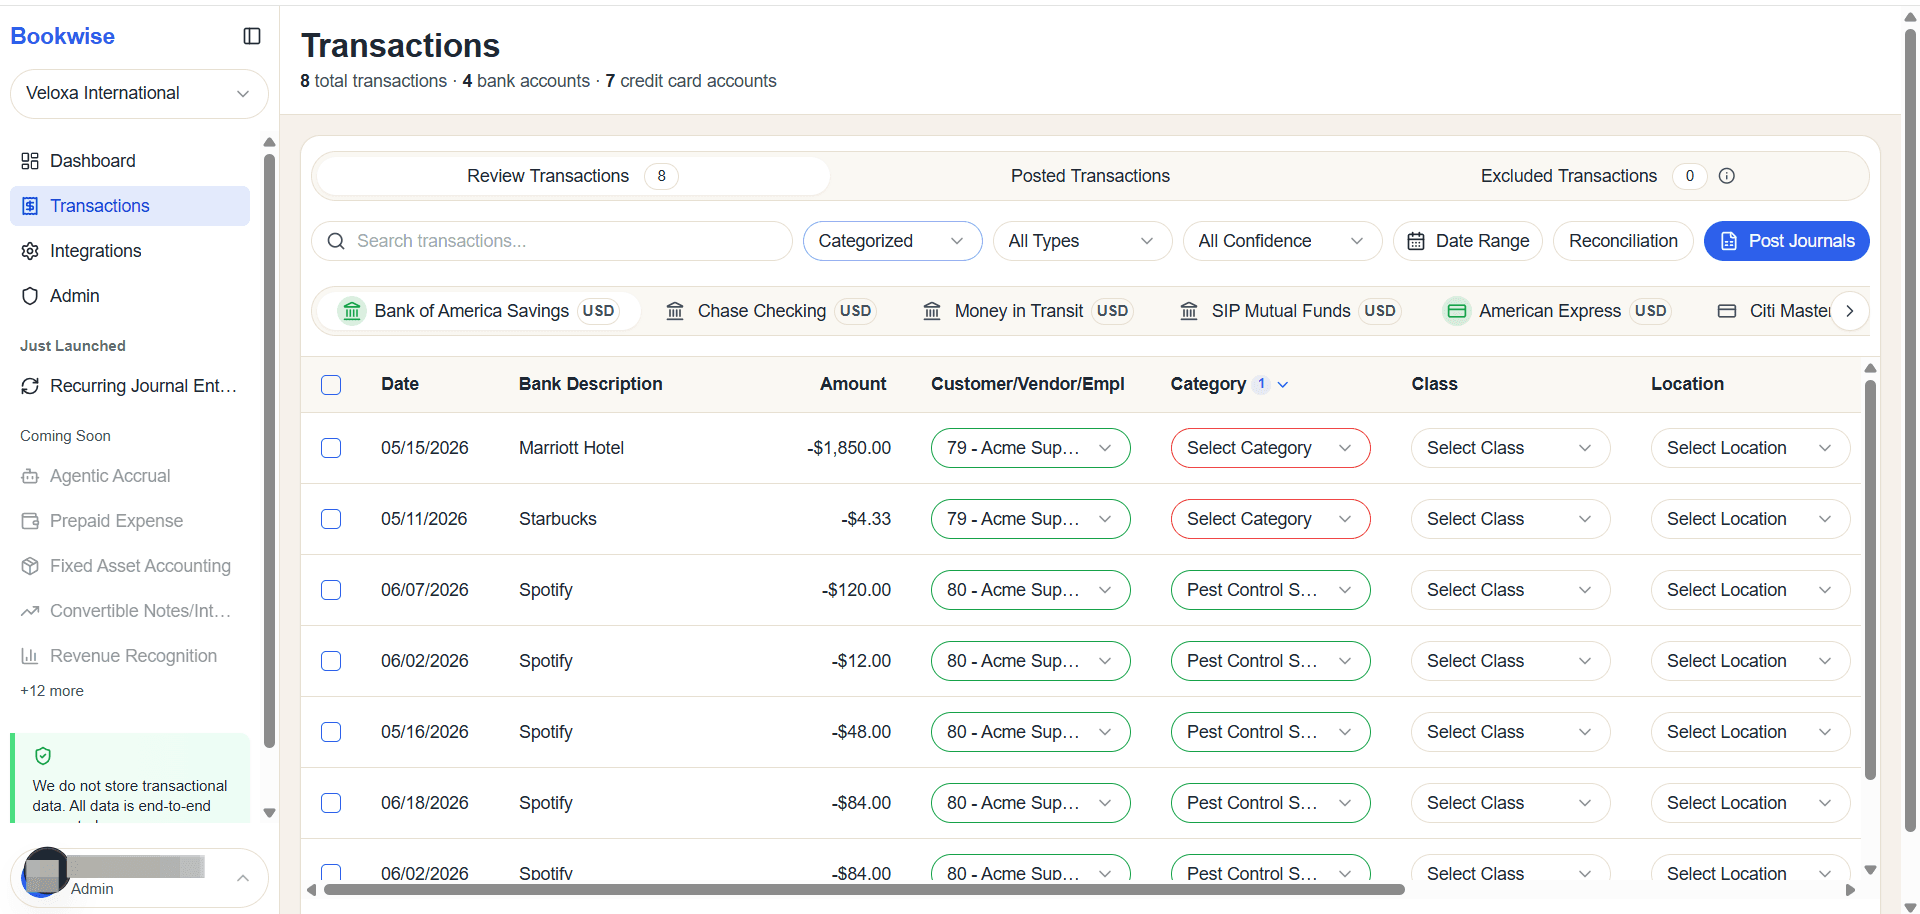Click the Dashboard grid icon
The width and height of the screenshot is (1920, 914).
click(x=30, y=161)
